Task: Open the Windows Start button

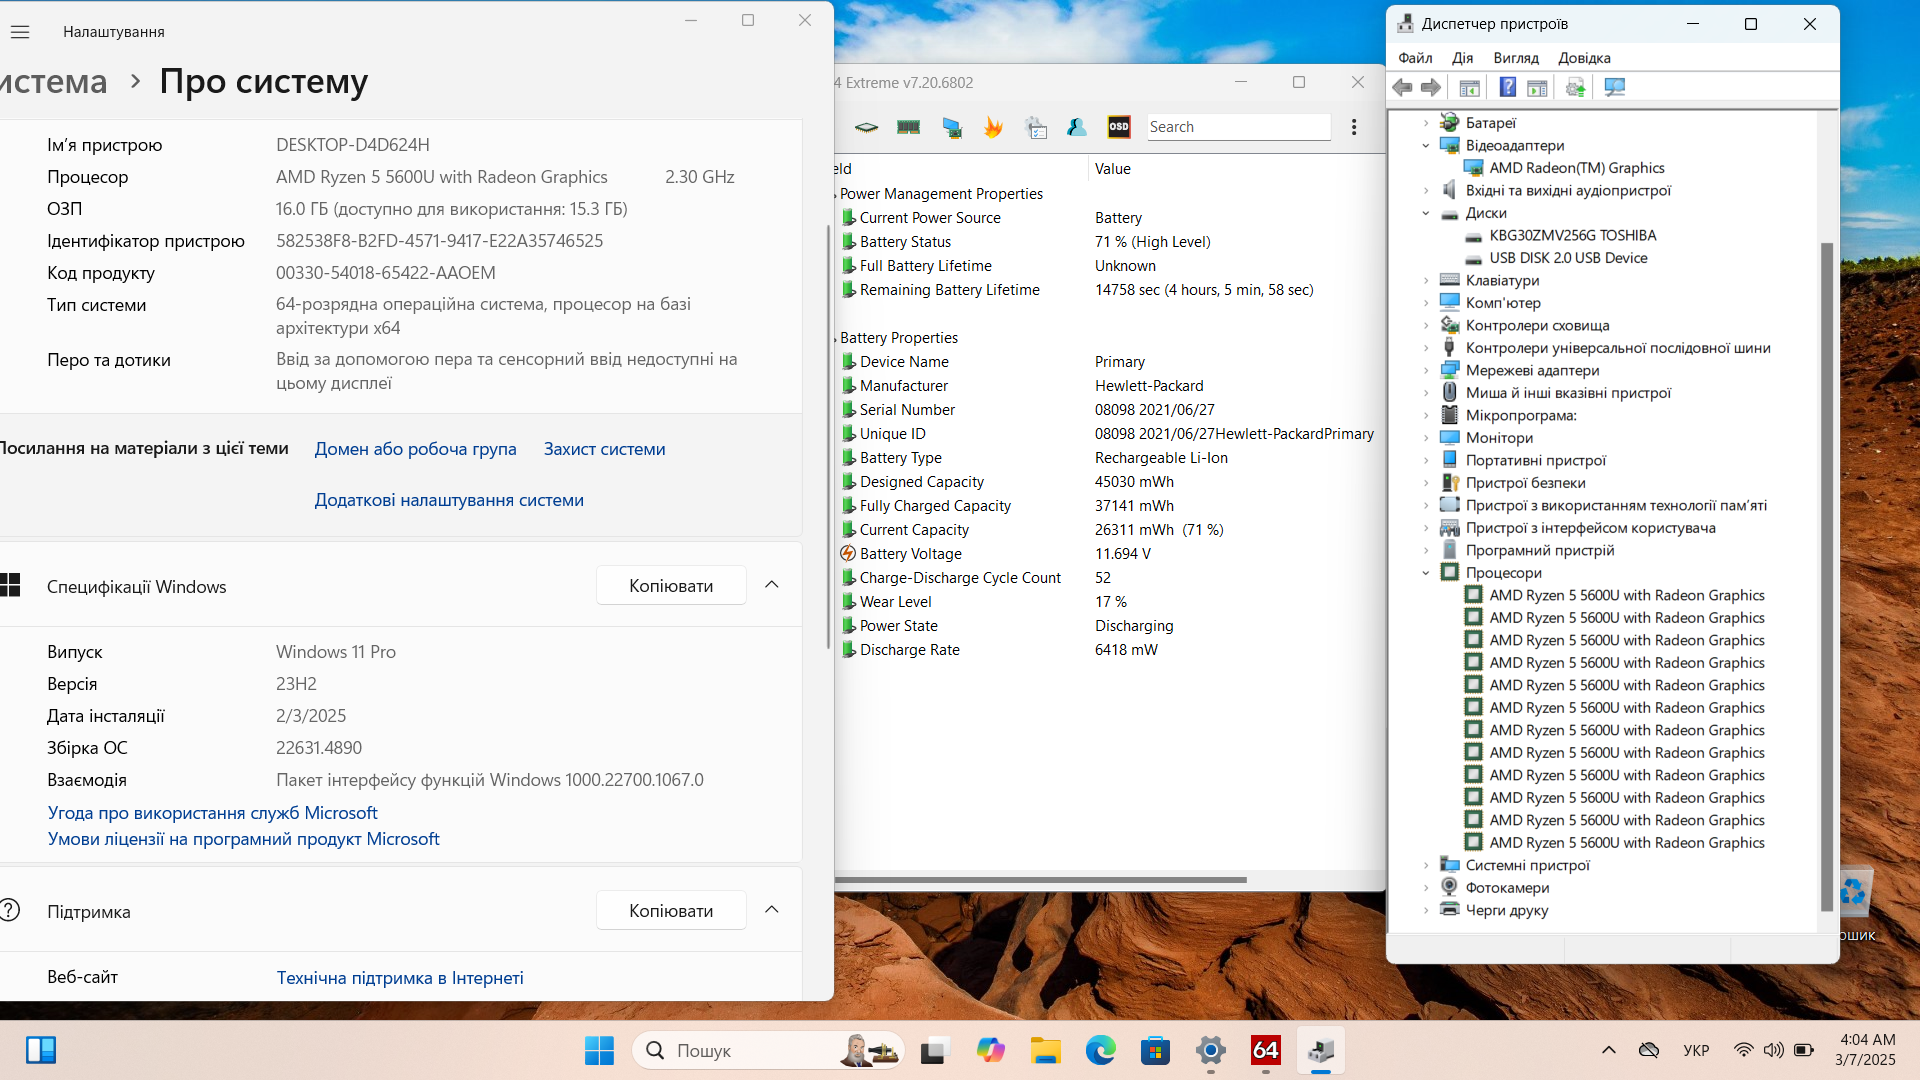Action: [x=599, y=1050]
